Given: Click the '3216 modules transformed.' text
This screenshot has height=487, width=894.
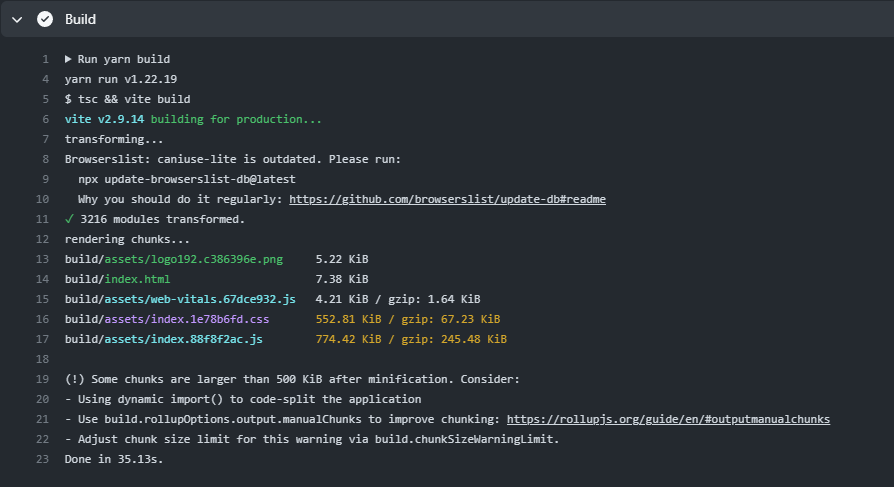Looking at the screenshot, I should [x=162, y=219].
